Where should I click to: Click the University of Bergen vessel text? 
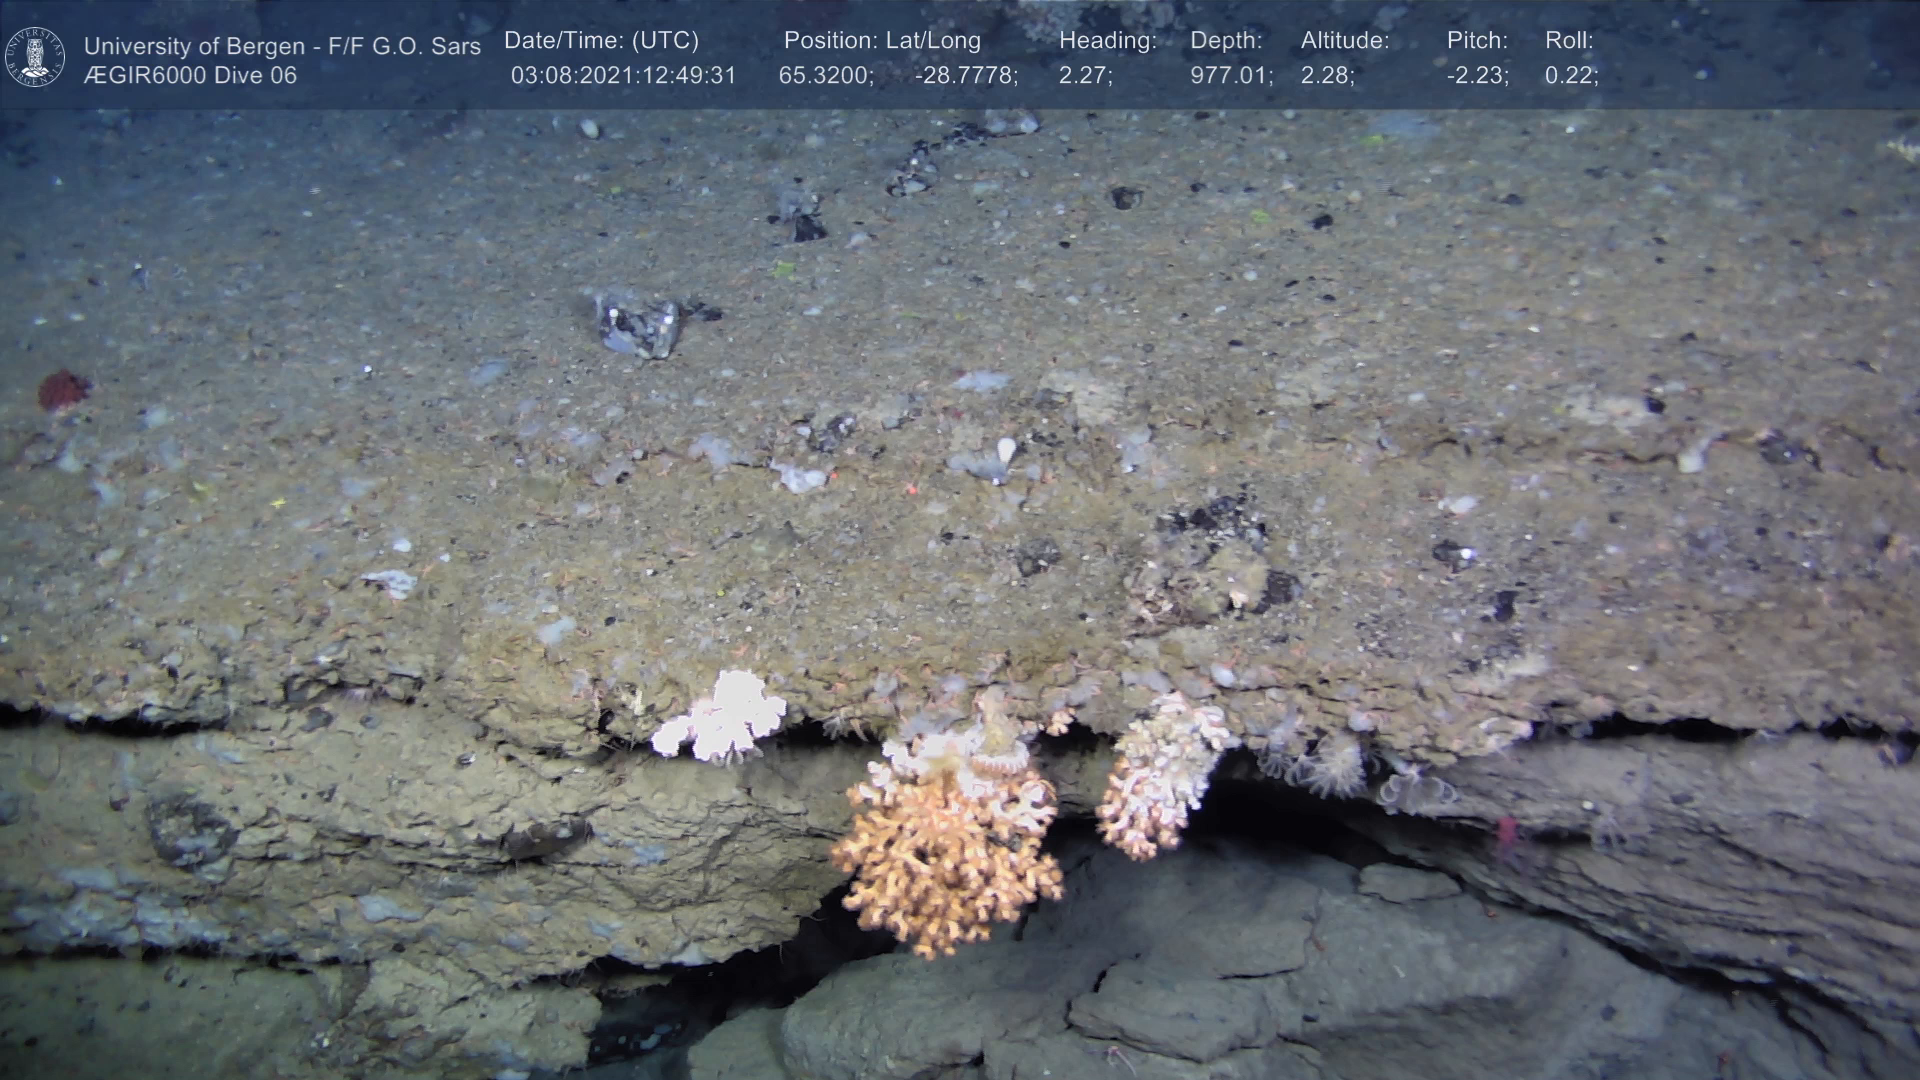pyautogui.click(x=282, y=46)
